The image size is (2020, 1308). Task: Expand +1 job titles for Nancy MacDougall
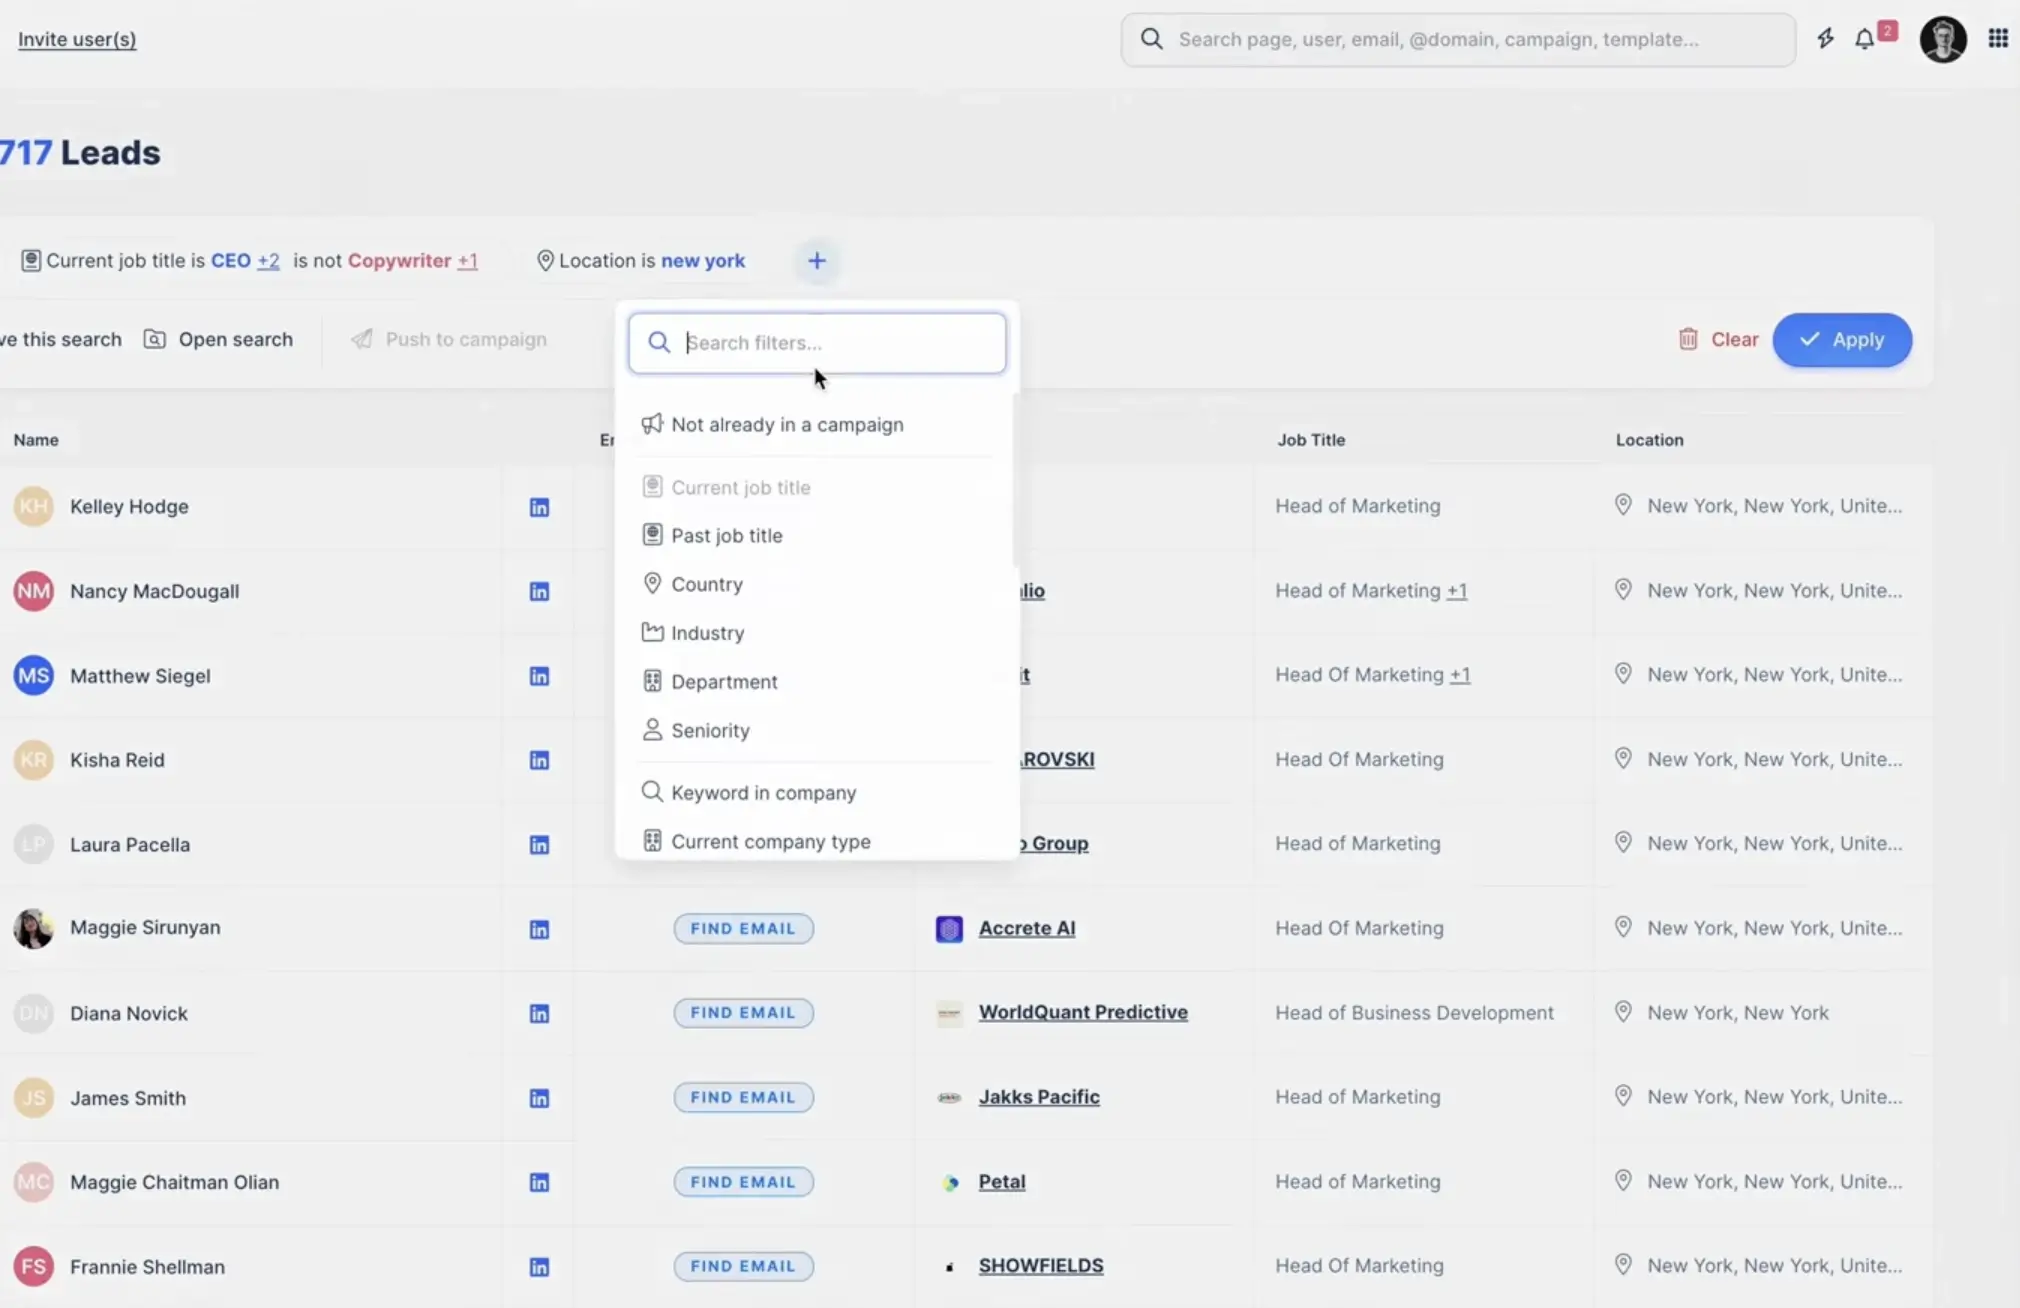point(1457,591)
